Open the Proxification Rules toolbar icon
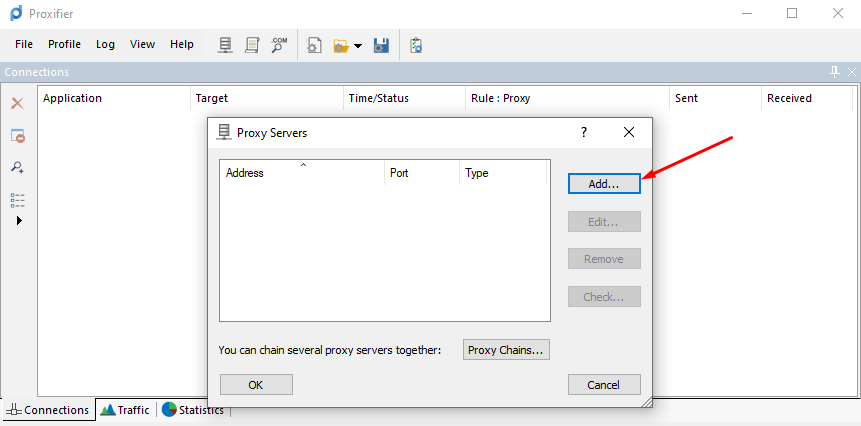 pyautogui.click(x=252, y=45)
